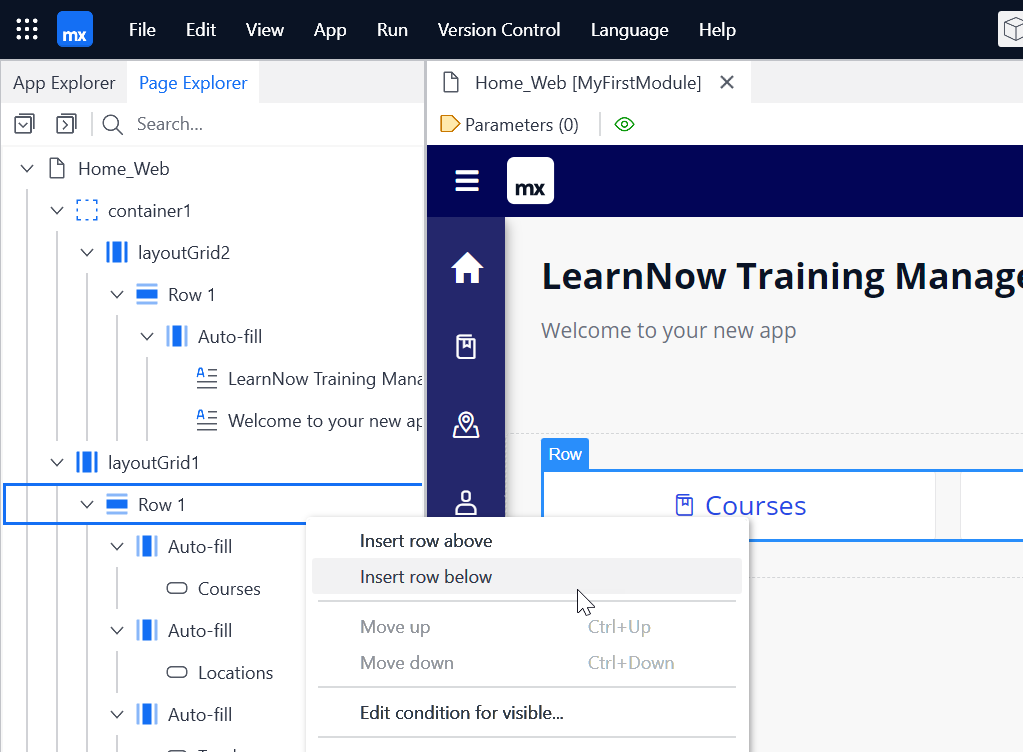Viewport: 1023px width, 752px height.
Task: Collapse Auto-fill node above Courses
Action: click(x=117, y=547)
